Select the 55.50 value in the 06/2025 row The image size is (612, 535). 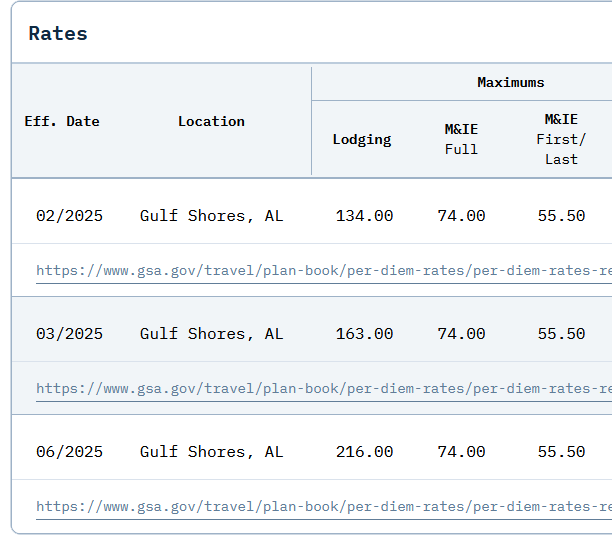pyautogui.click(x=561, y=452)
